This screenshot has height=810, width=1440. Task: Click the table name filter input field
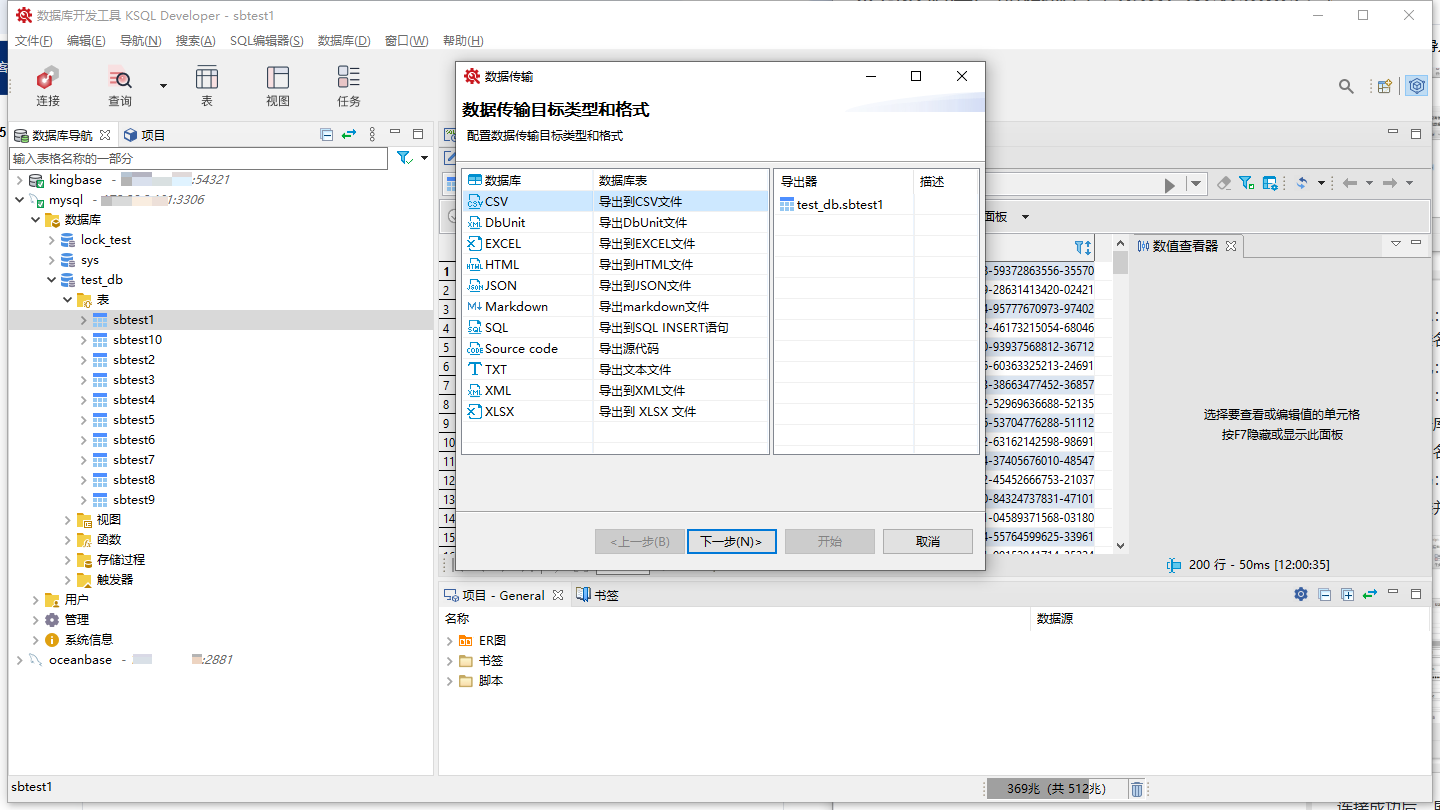coord(198,159)
